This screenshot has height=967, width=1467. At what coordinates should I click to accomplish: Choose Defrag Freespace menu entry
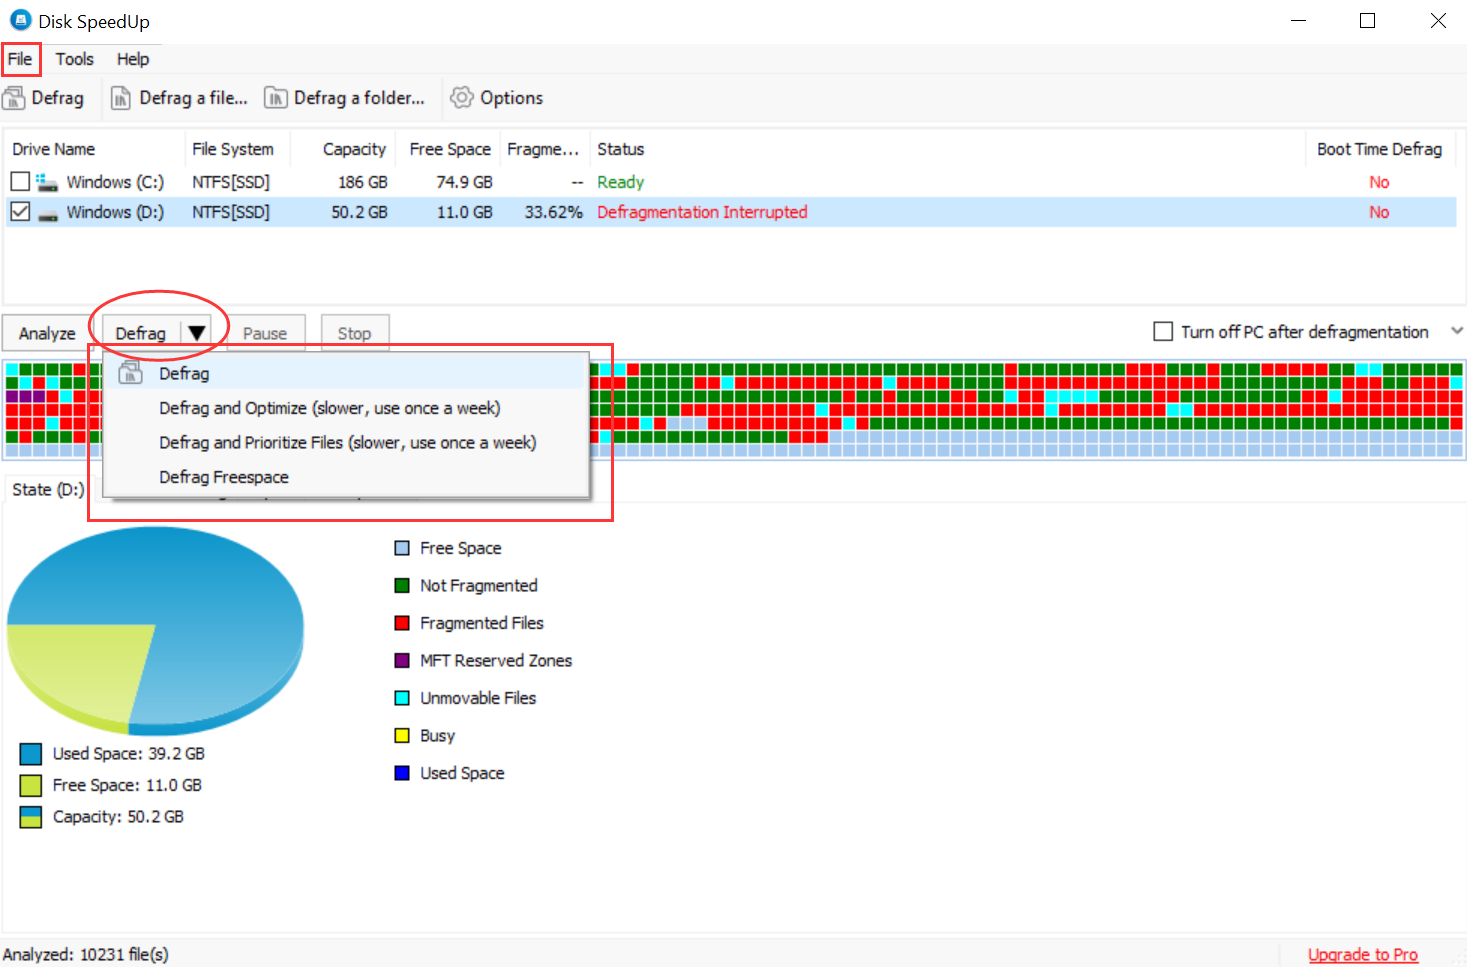(223, 477)
